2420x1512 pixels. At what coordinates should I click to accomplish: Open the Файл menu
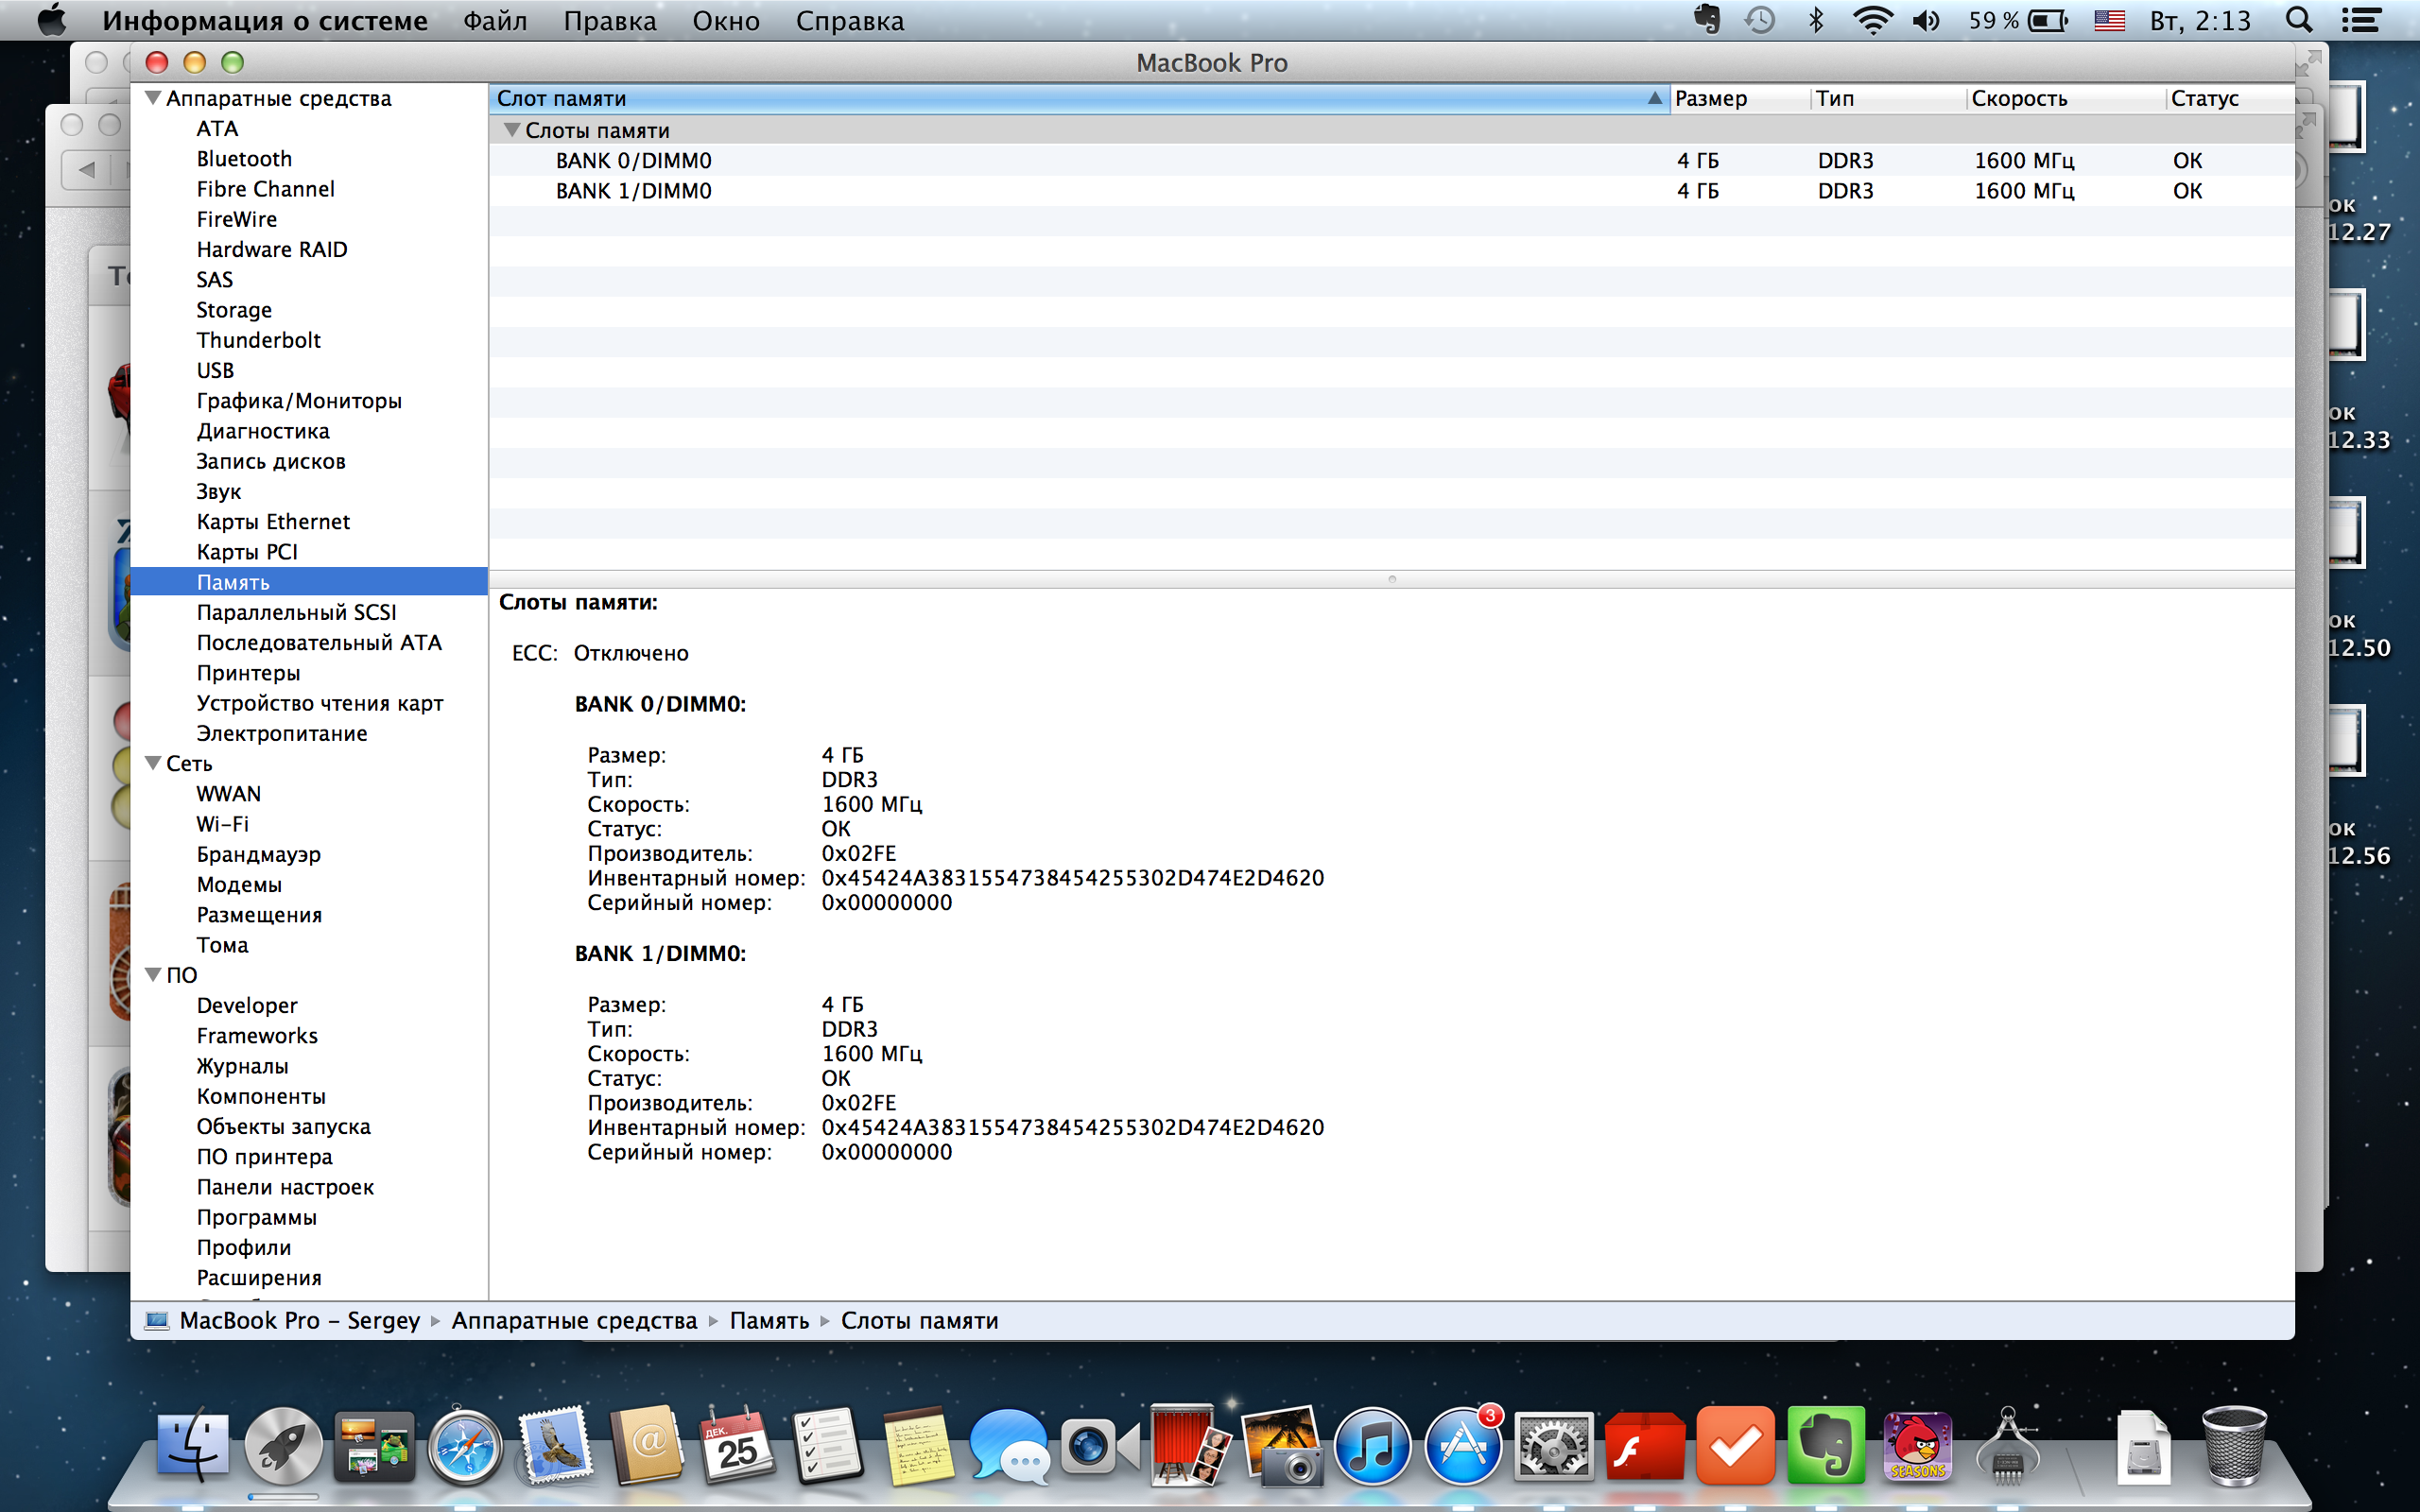tap(495, 20)
